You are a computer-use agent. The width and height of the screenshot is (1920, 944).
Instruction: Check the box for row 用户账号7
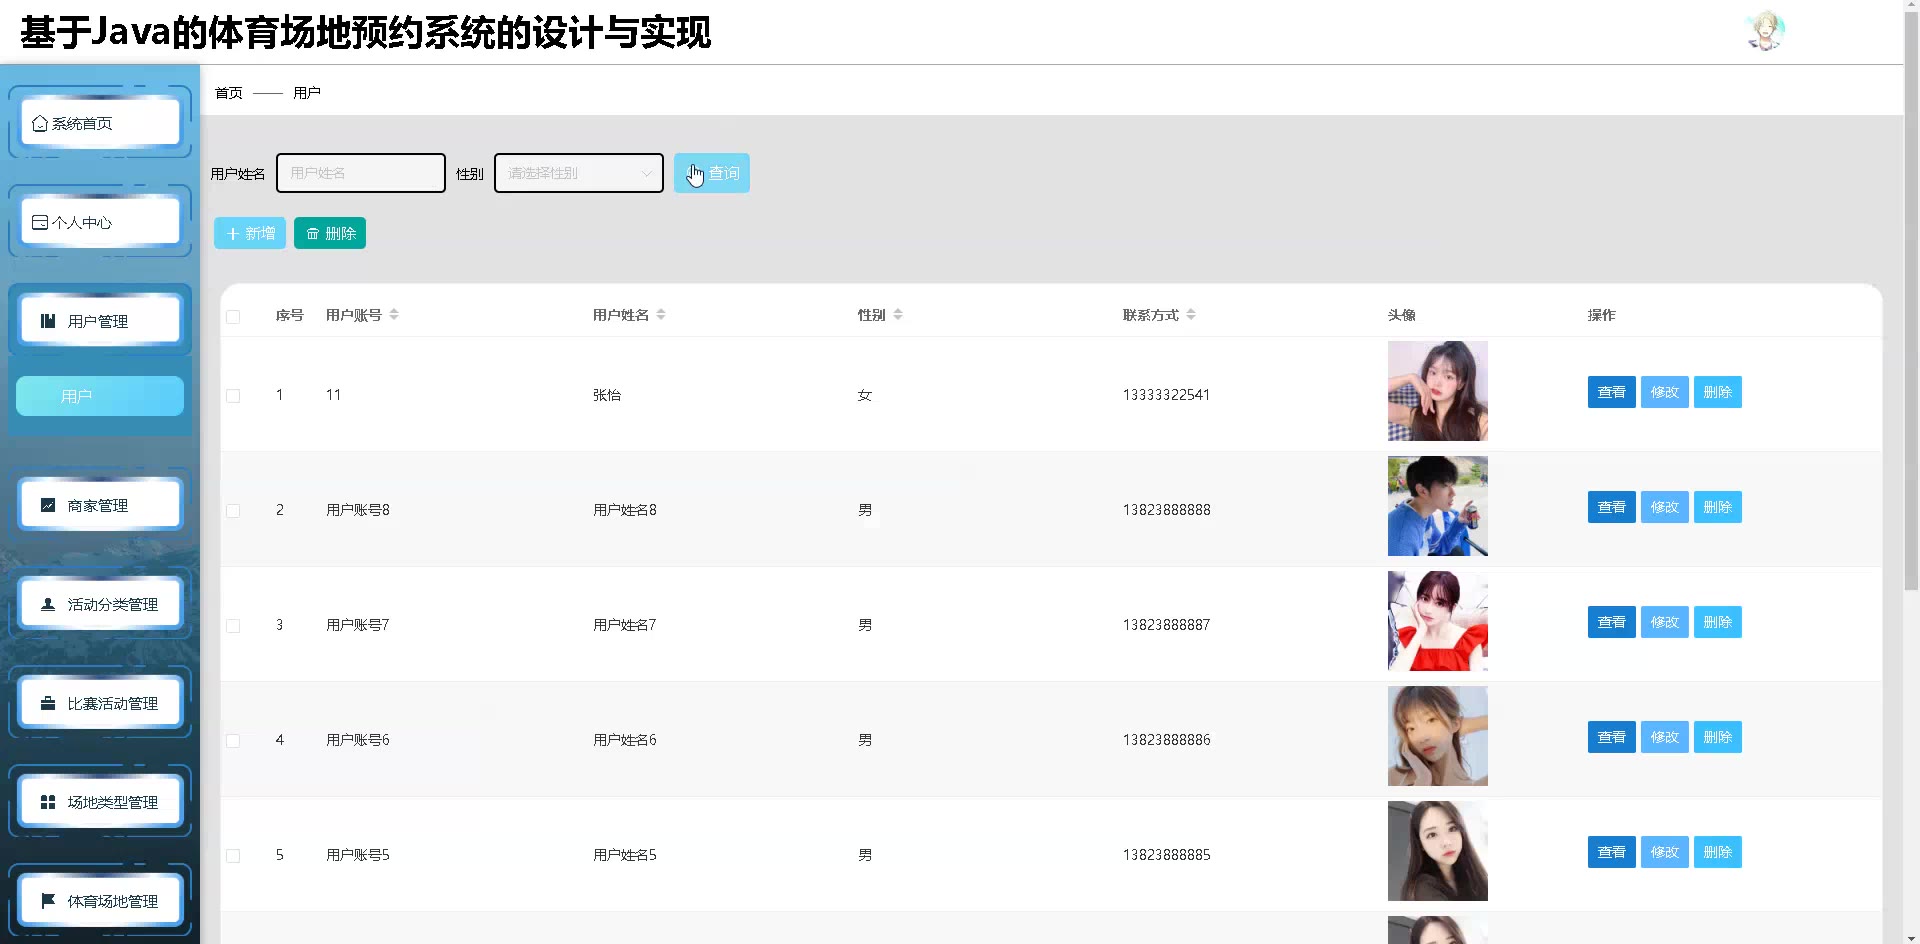tap(233, 625)
